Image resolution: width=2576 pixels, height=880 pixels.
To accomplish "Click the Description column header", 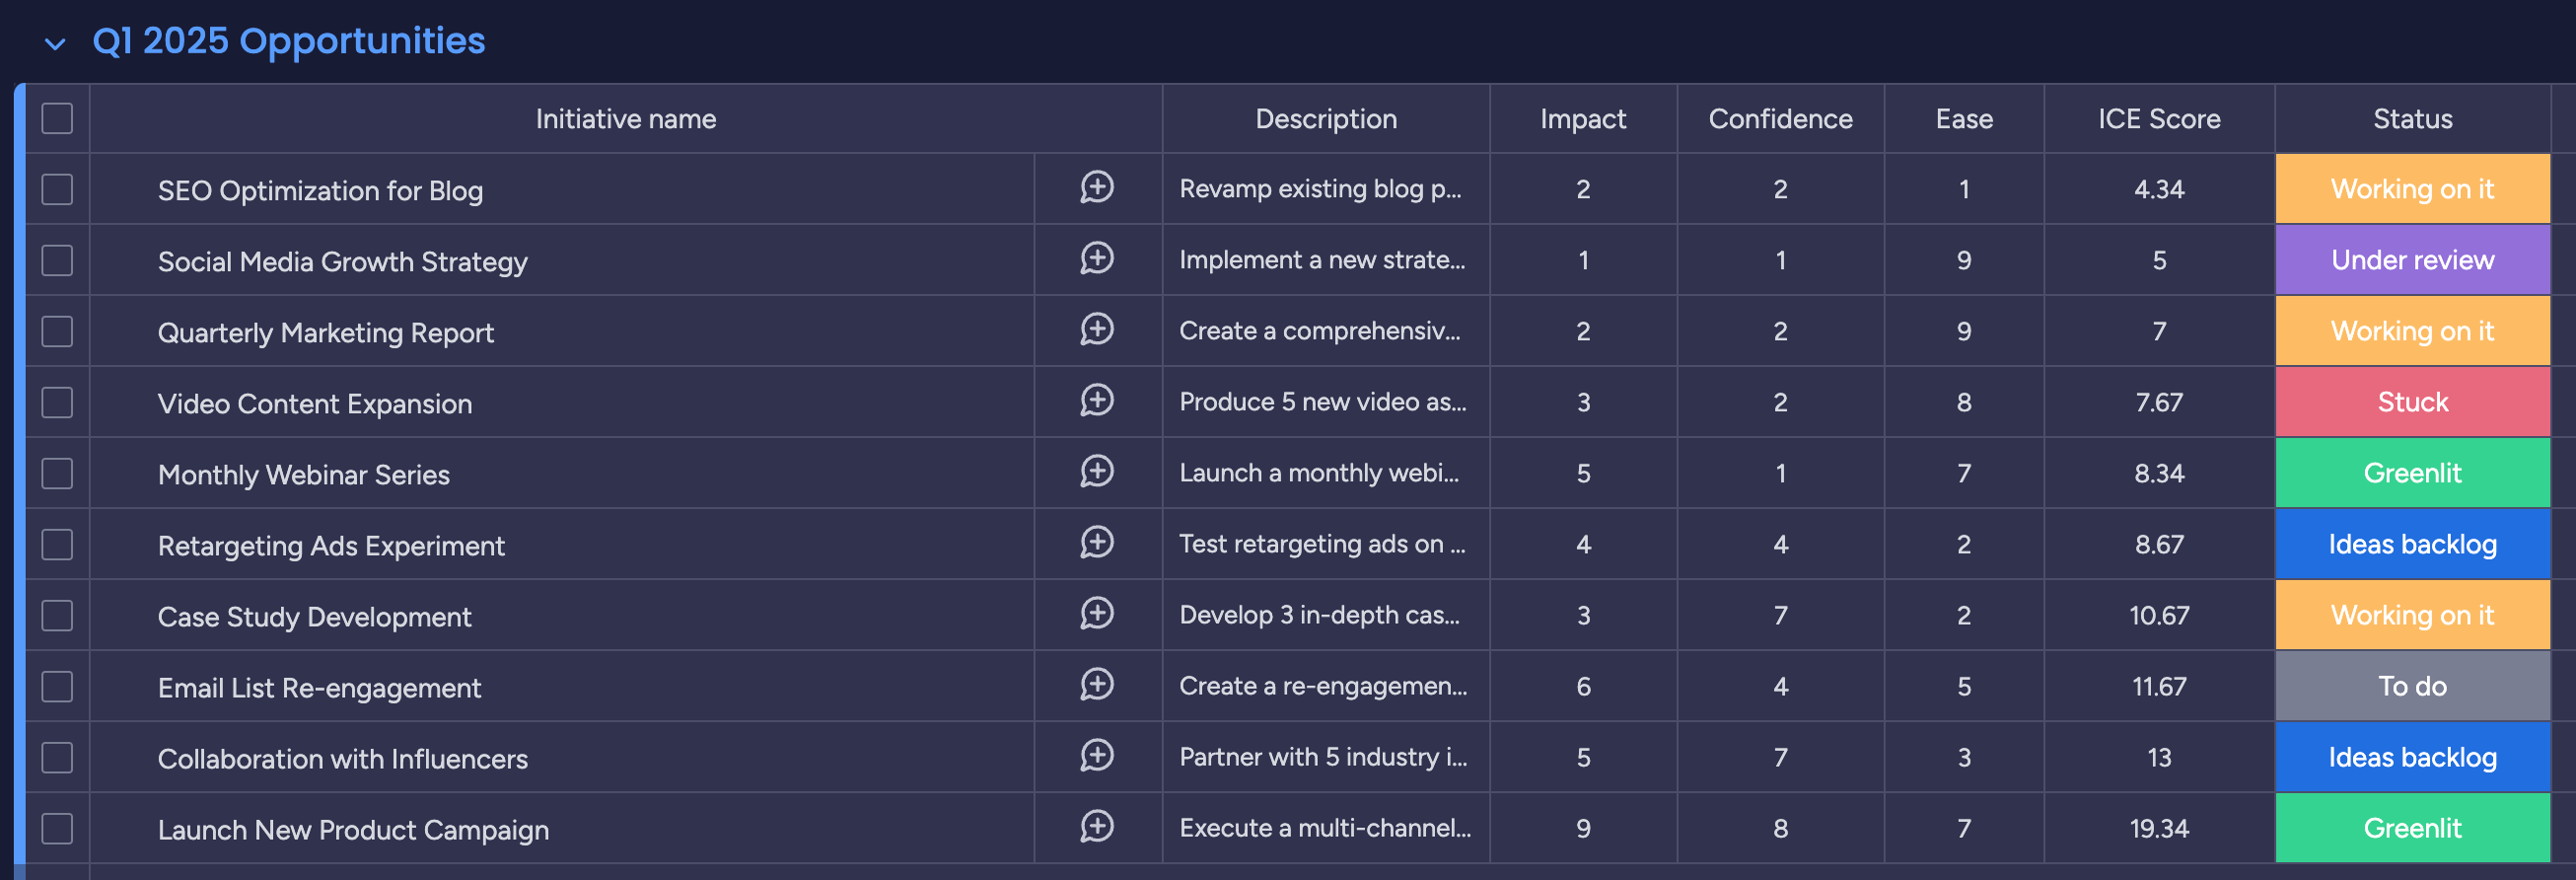I will tap(1326, 118).
